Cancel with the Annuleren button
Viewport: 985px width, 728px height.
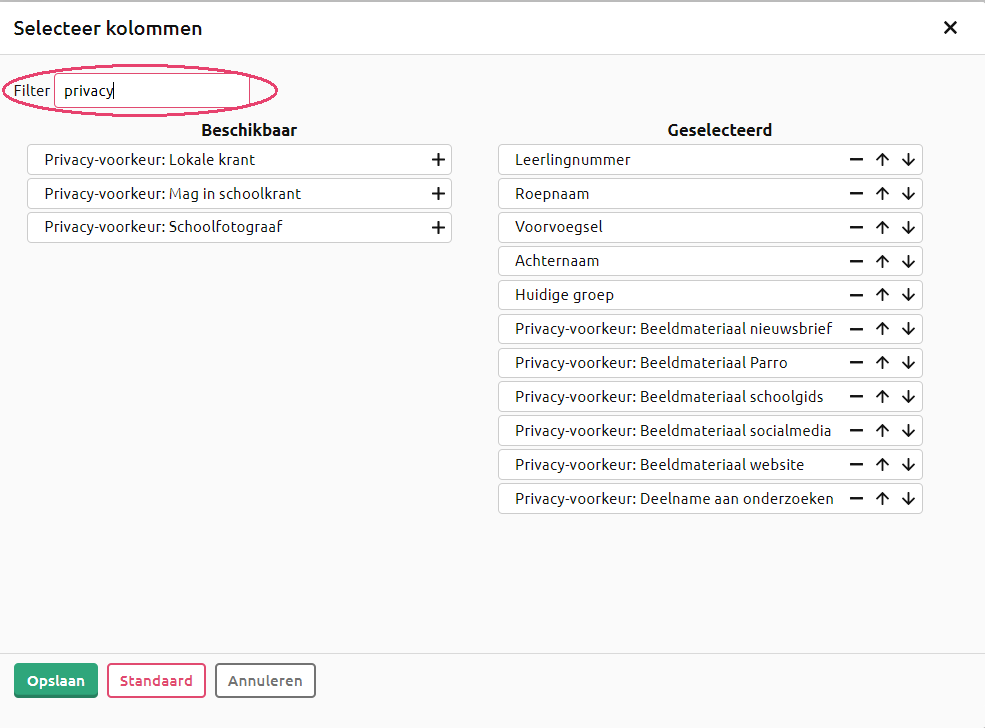pyautogui.click(x=265, y=680)
